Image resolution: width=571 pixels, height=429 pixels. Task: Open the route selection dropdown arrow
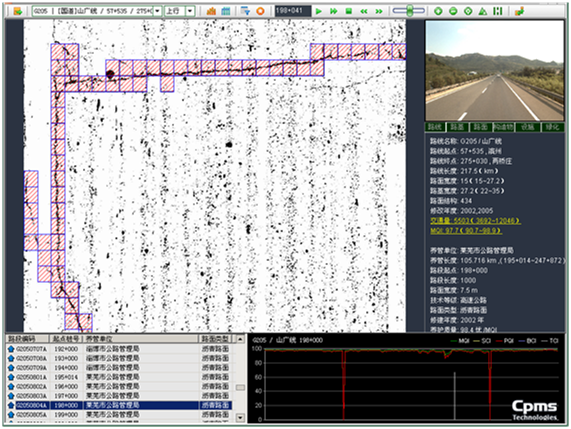[157, 11]
